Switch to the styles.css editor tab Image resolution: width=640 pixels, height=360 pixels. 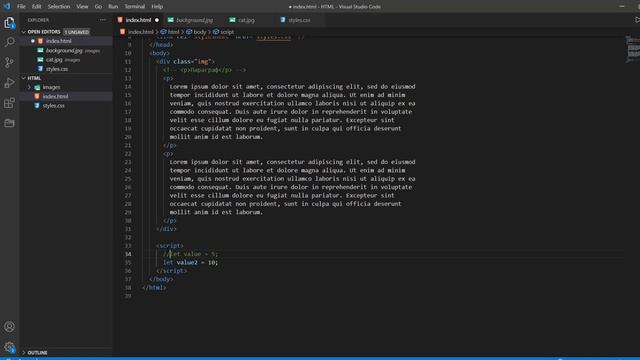click(299, 20)
